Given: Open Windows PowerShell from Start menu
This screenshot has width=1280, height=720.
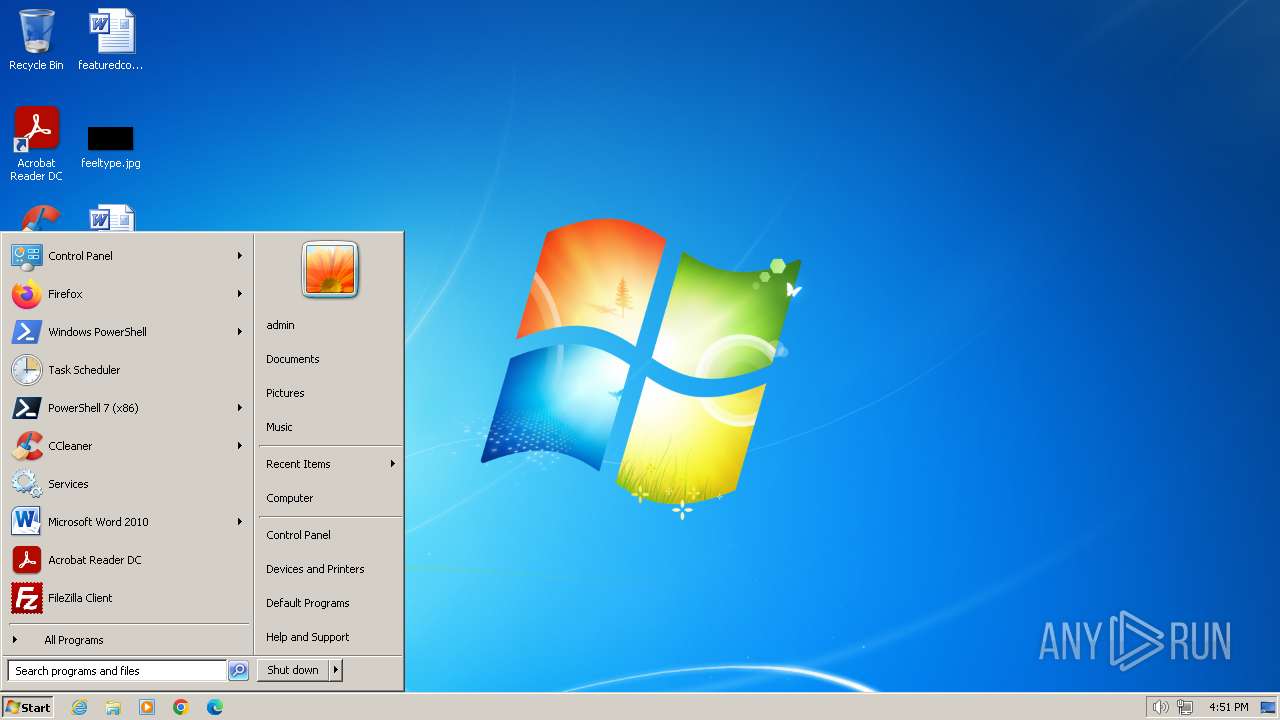Looking at the screenshot, I should point(127,332).
